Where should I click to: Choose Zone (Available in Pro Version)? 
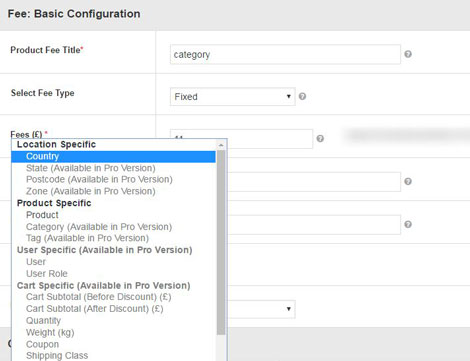tap(91, 191)
